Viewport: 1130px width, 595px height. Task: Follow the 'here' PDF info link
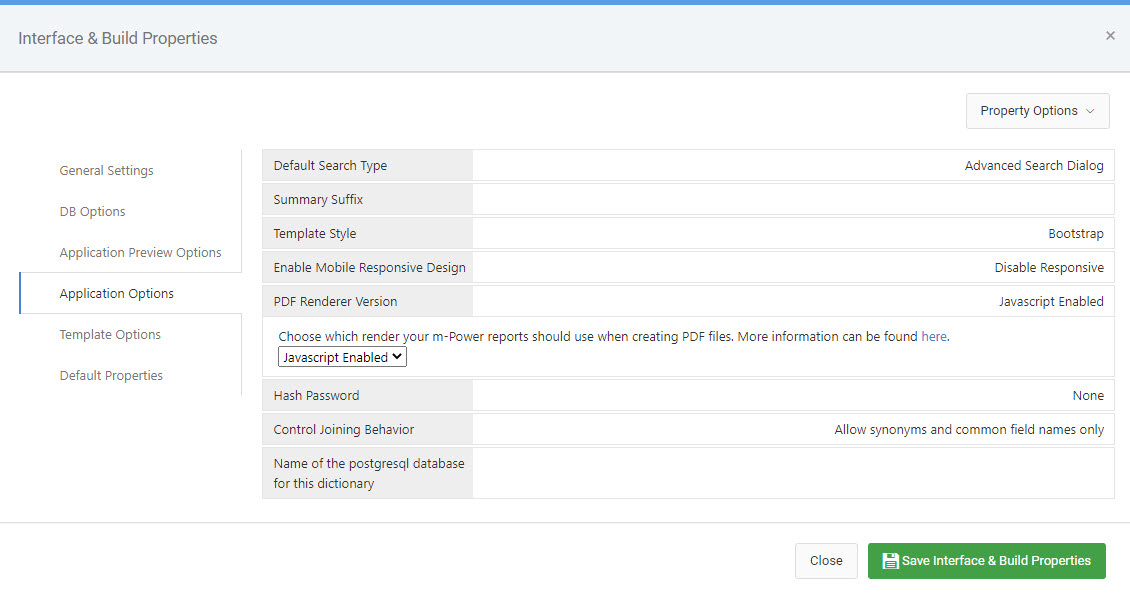(x=934, y=336)
